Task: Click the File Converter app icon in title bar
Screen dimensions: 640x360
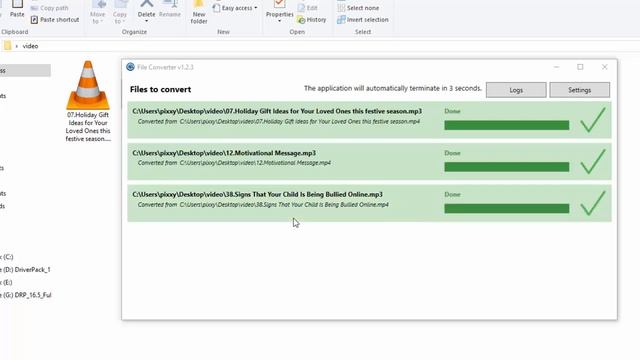Action: pyautogui.click(x=131, y=67)
